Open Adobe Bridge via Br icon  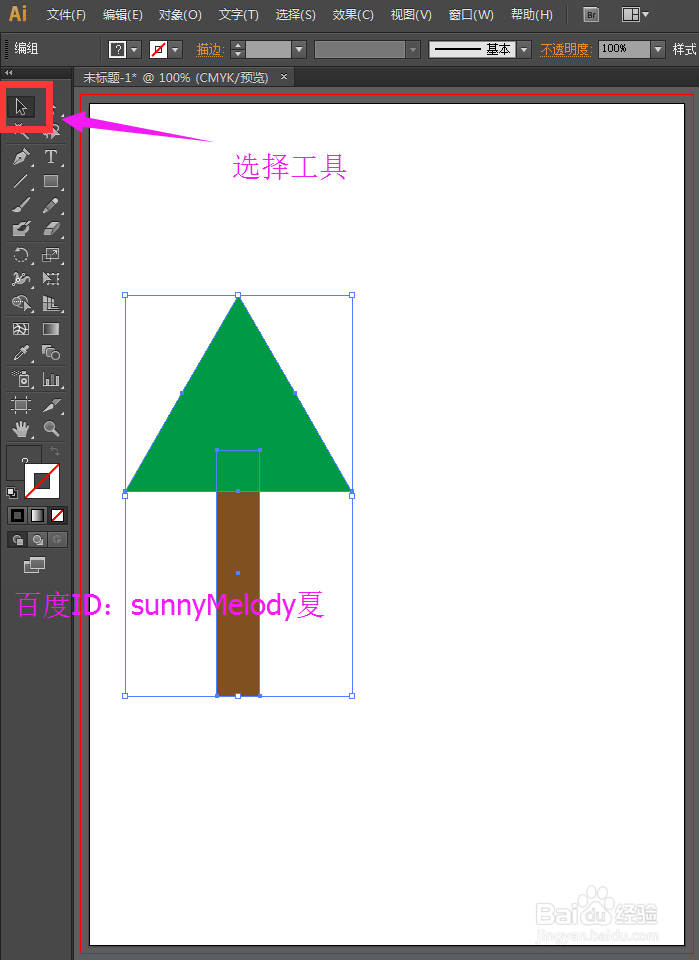click(x=591, y=15)
